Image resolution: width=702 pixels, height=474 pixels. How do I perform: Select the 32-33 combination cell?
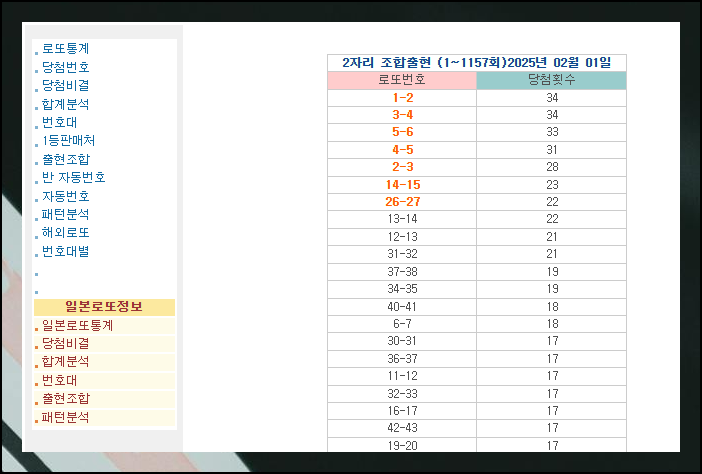pyautogui.click(x=402, y=393)
